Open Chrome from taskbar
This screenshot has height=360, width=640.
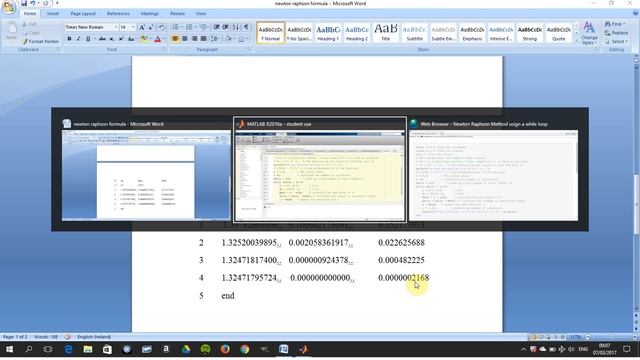pos(244,349)
